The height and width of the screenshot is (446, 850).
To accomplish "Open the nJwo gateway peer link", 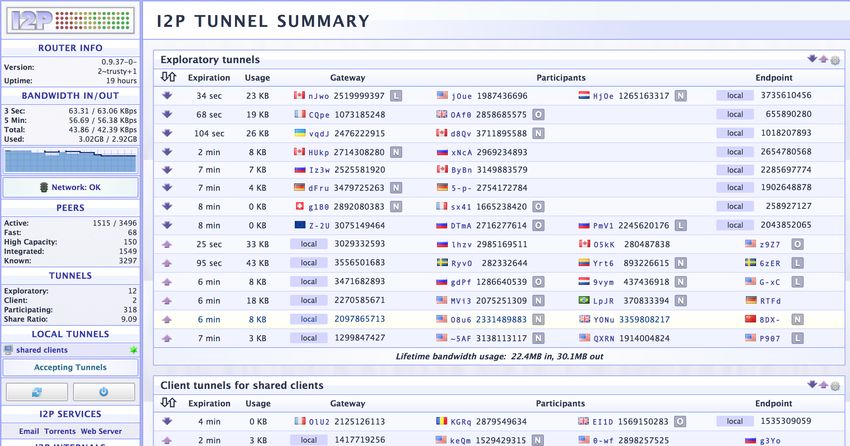I will (x=319, y=96).
